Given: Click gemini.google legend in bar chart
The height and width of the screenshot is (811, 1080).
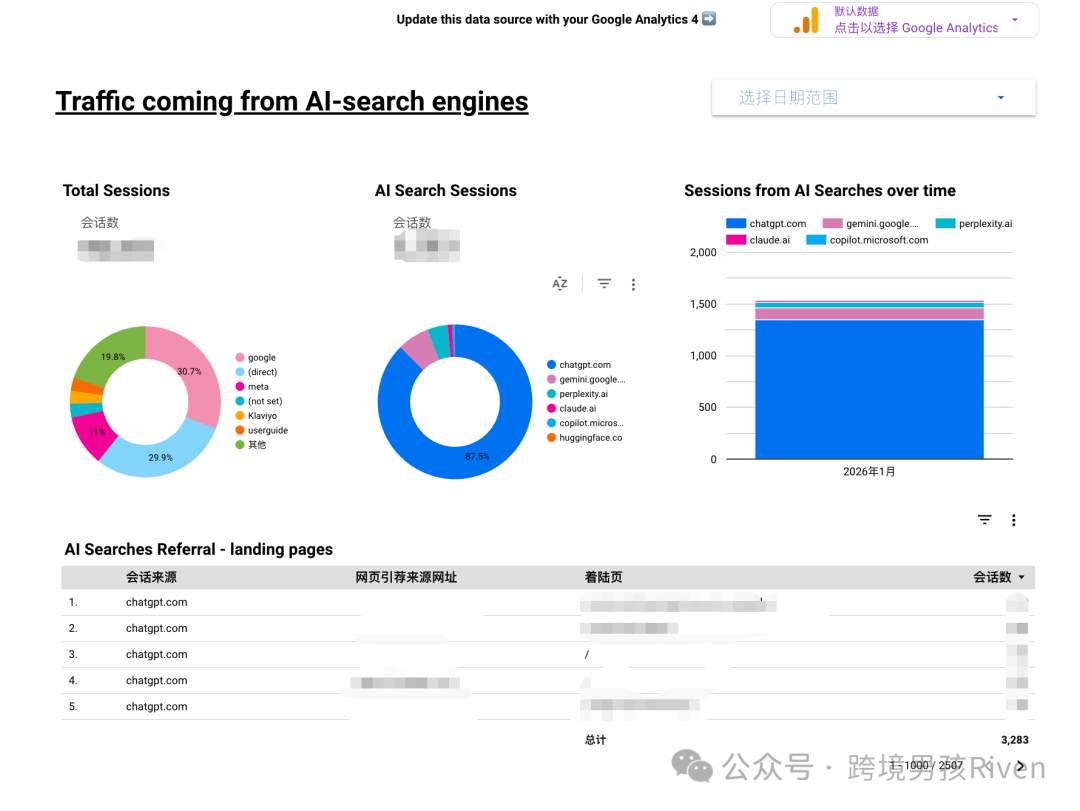Looking at the screenshot, I should pyautogui.click(x=871, y=223).
